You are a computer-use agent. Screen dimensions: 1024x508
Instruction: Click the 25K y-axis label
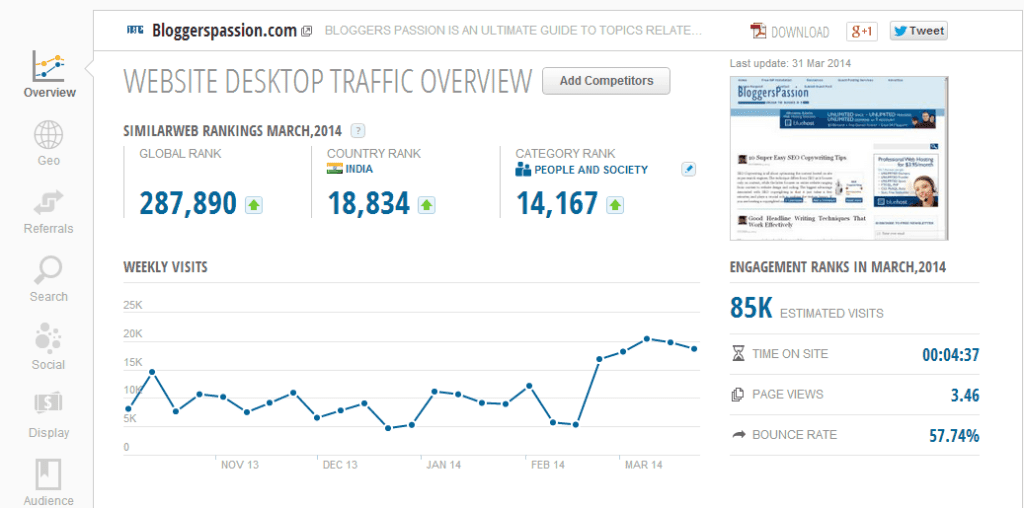[x=133, y=305]
